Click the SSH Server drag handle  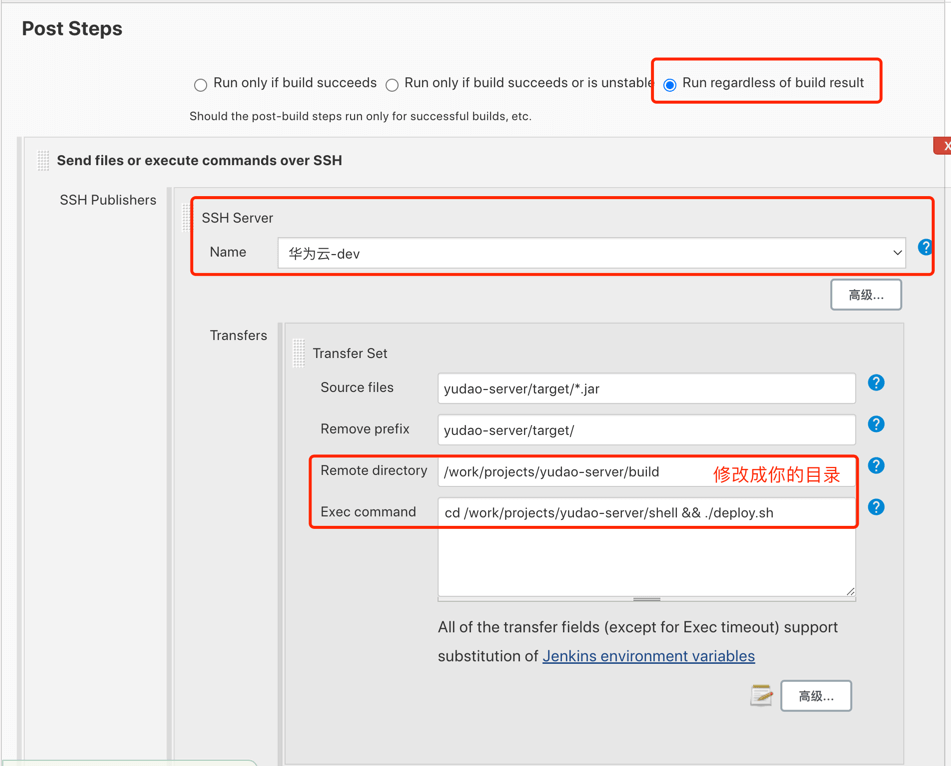(x=187, y=218)
